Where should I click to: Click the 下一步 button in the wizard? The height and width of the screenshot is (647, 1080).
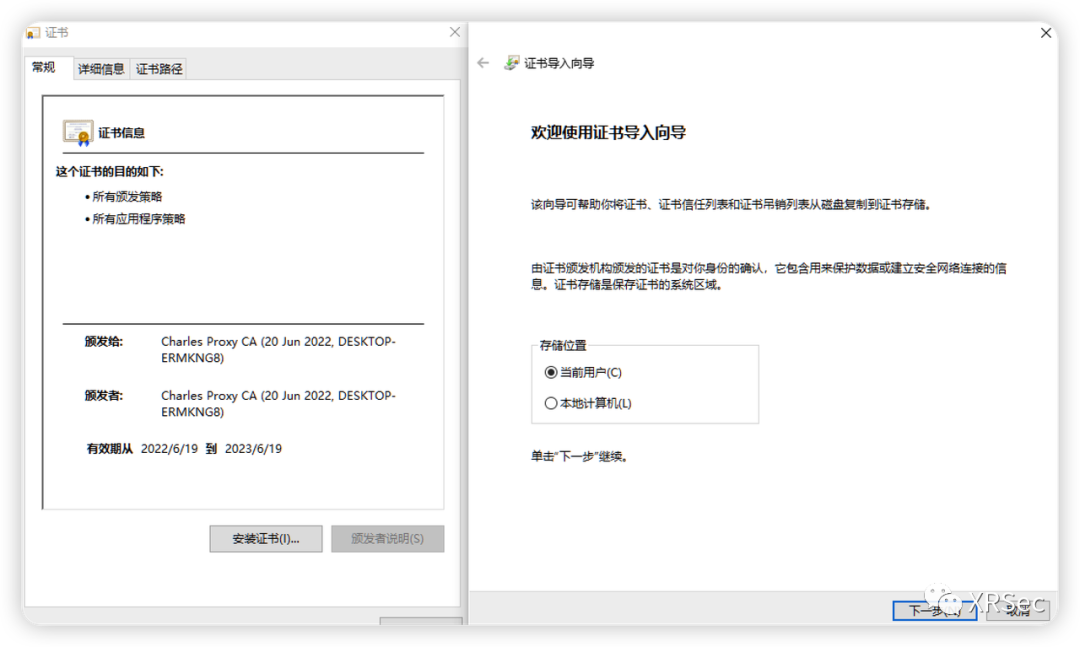click(x=935, y=610)
